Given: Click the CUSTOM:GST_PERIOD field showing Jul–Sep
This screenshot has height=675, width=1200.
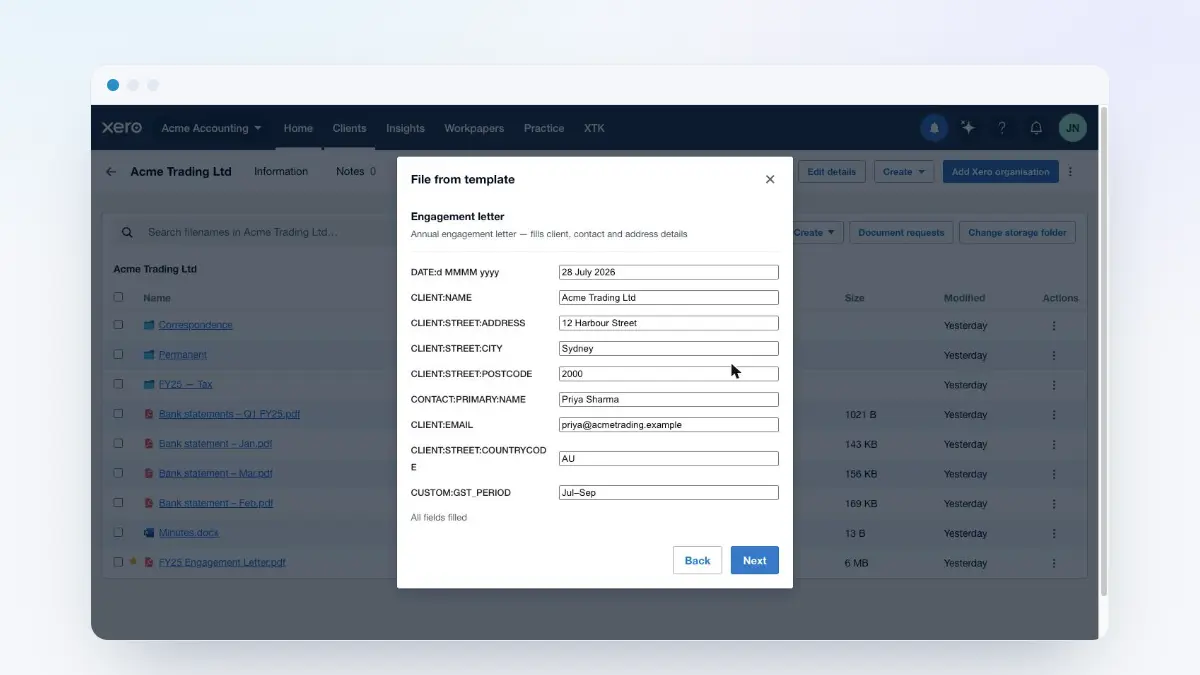Looking at the screenshot, I should point(668,492).
